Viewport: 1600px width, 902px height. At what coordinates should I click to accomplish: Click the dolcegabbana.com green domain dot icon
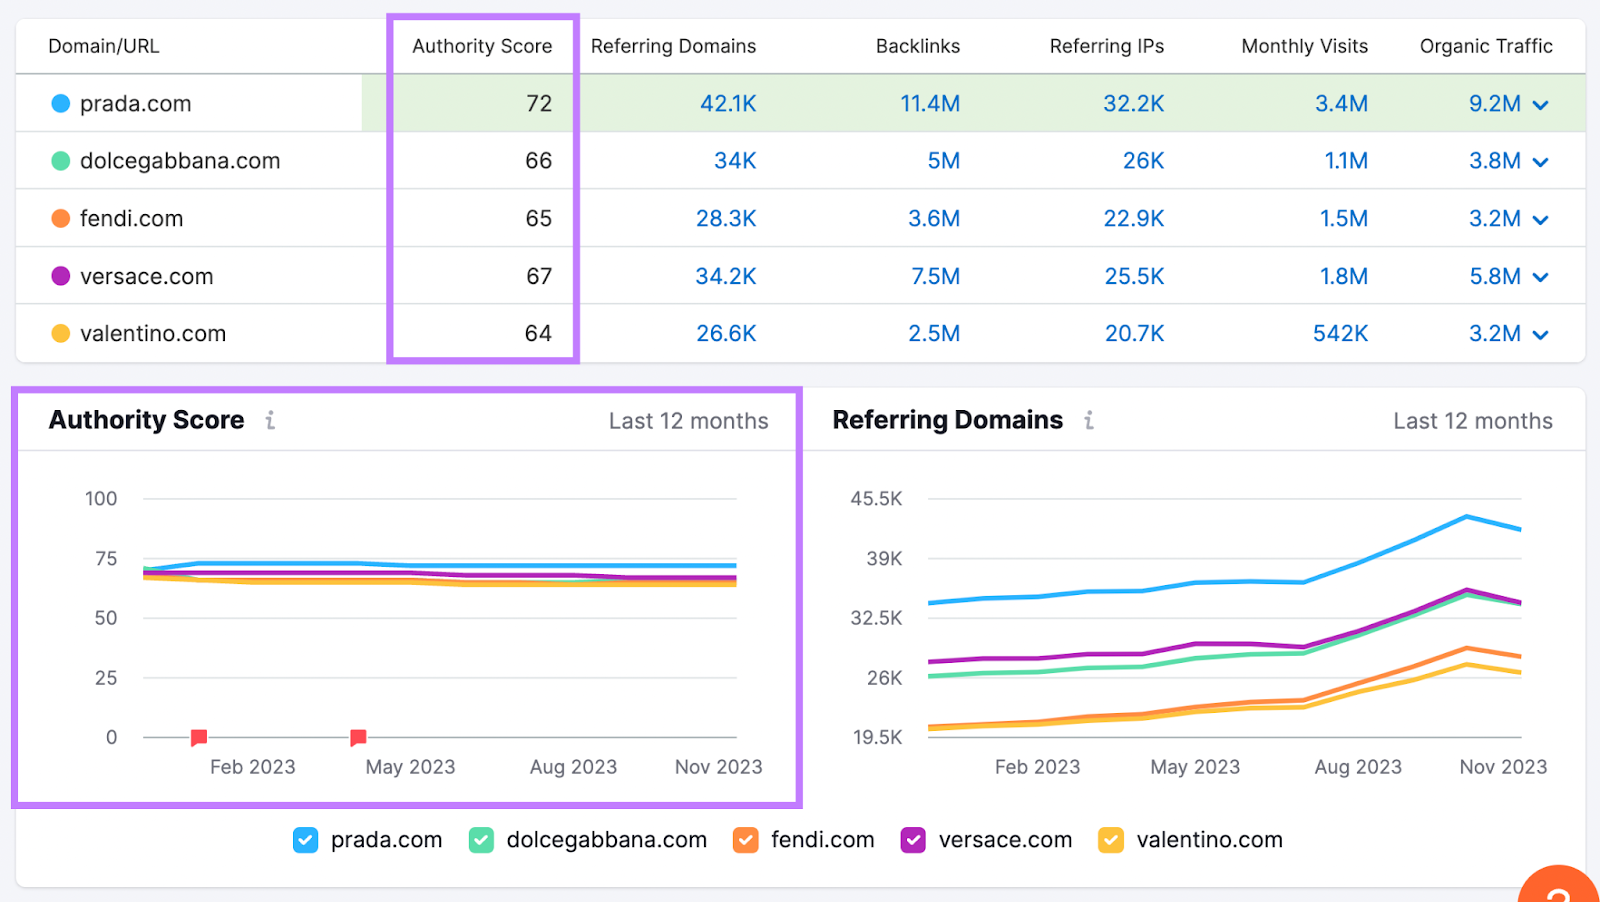(59, 161)
